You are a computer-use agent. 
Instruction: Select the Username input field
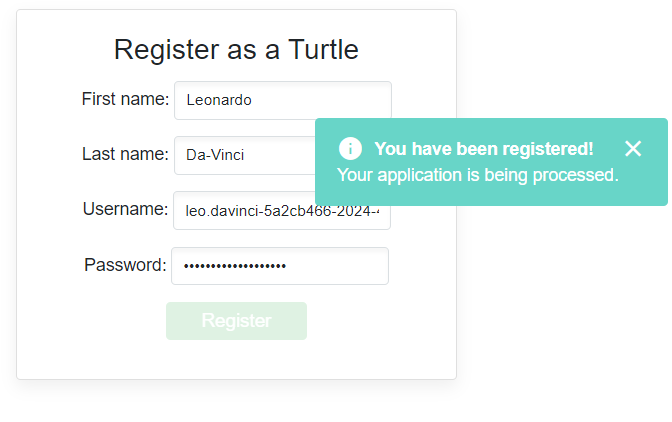(282, 211)
